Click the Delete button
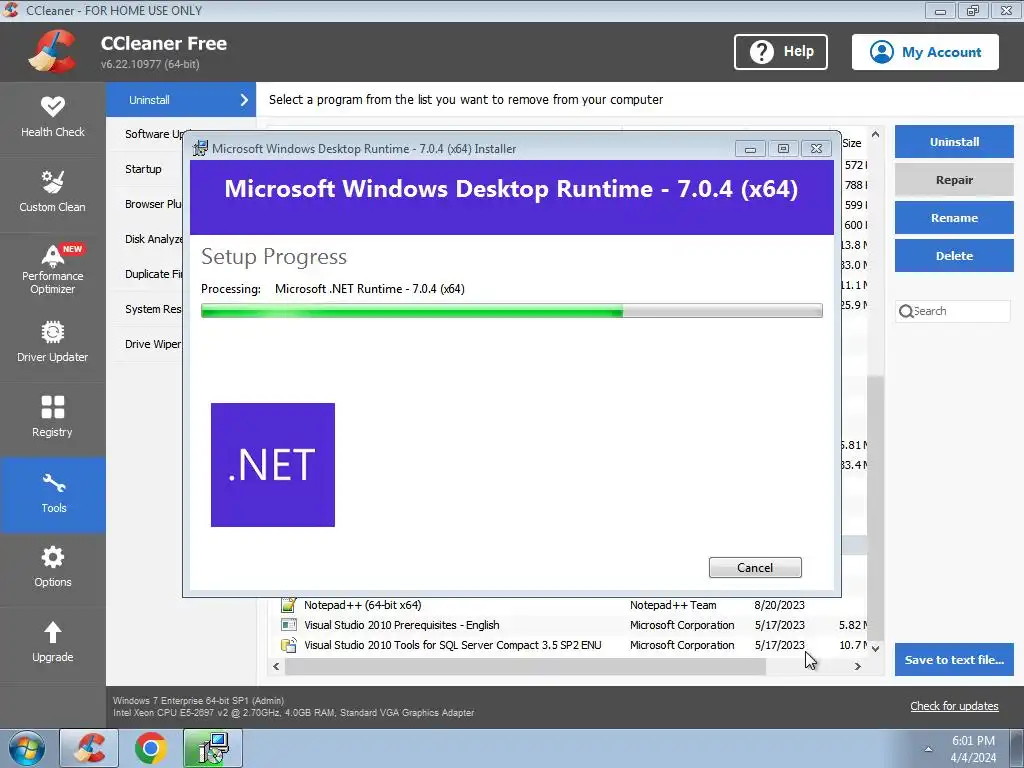 954,256
